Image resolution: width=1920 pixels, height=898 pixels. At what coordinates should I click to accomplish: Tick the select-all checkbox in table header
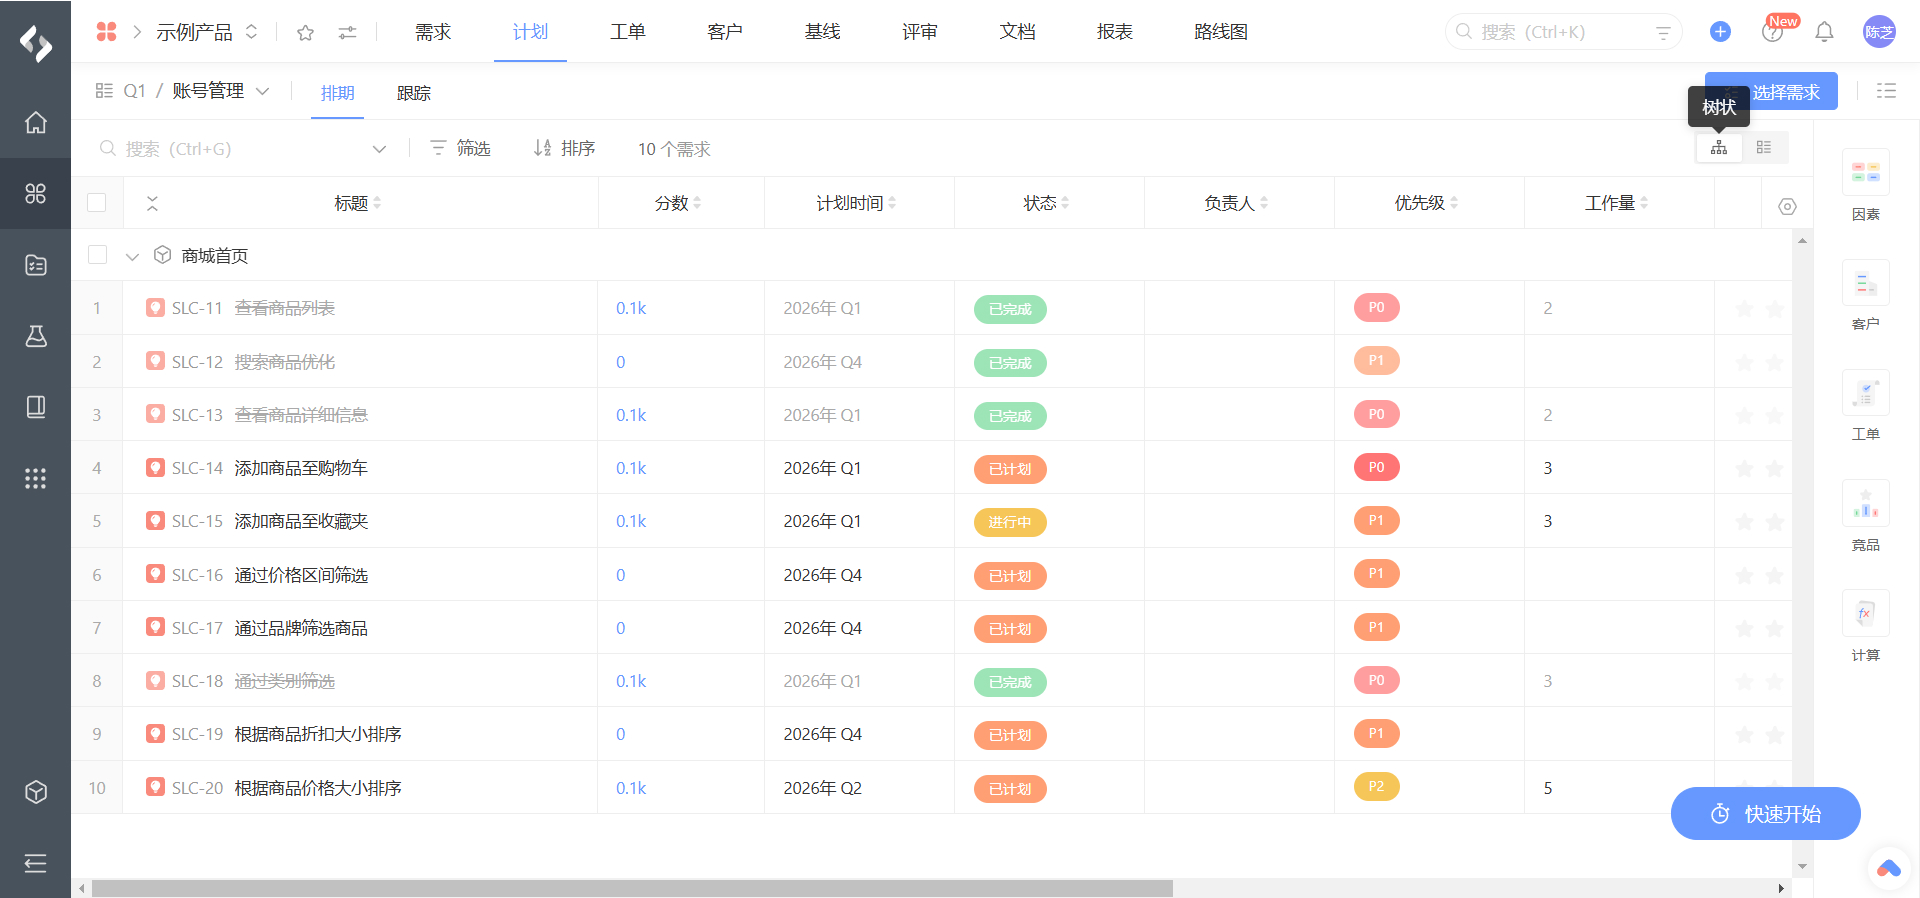[x=97, y=203]
